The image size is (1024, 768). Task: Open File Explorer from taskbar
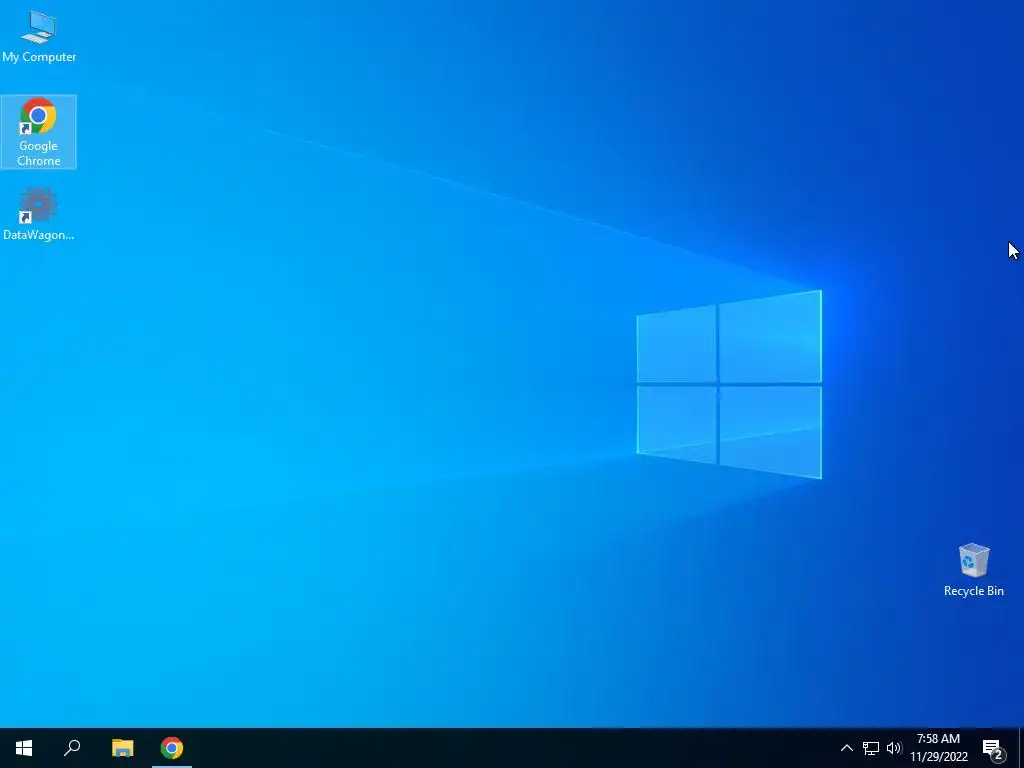[122, 748]
